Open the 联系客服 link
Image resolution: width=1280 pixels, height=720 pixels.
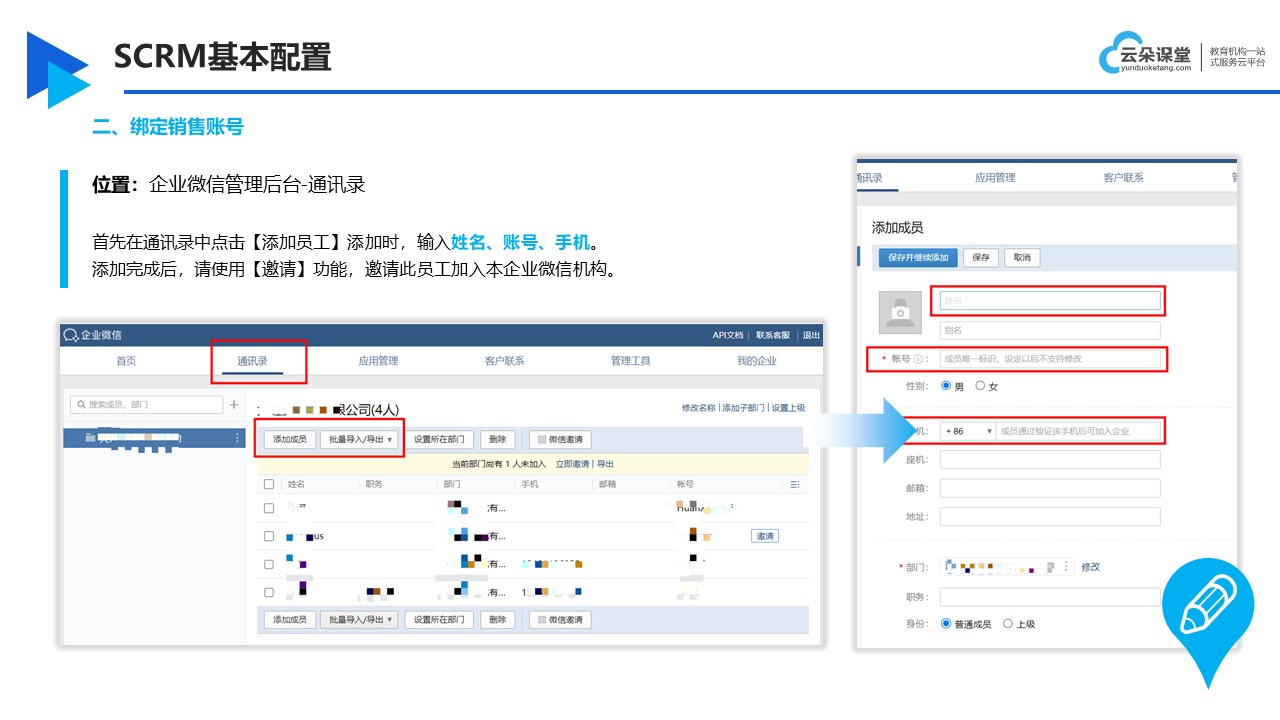pos(773,335)
